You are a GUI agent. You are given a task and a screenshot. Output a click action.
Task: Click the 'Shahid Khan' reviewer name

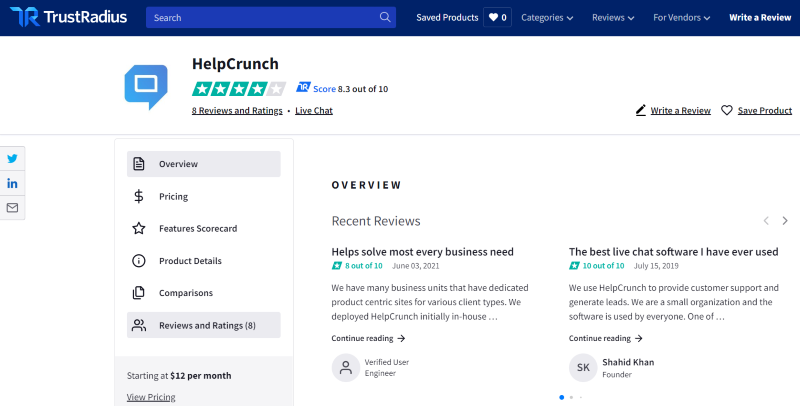(x=628, y=362)
